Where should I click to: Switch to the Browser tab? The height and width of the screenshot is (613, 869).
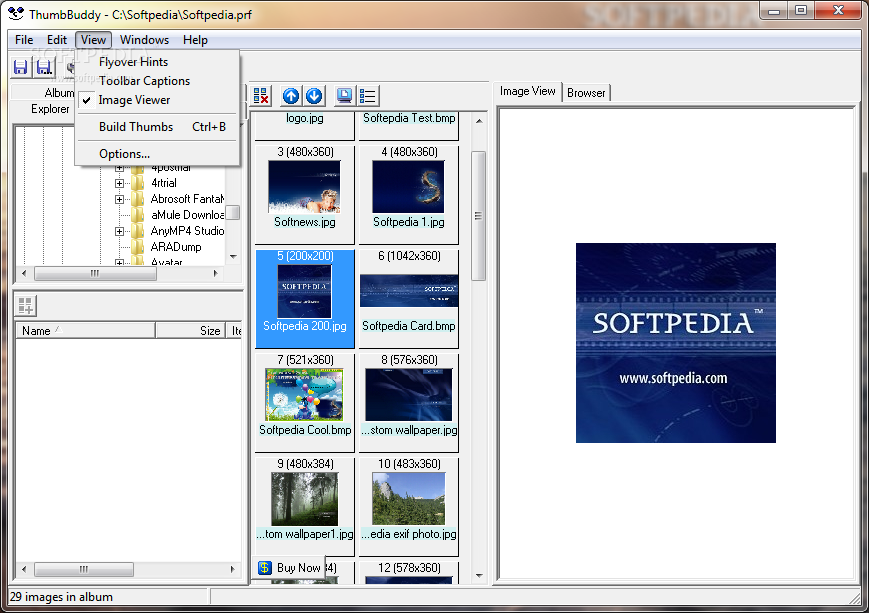[586, 93]
